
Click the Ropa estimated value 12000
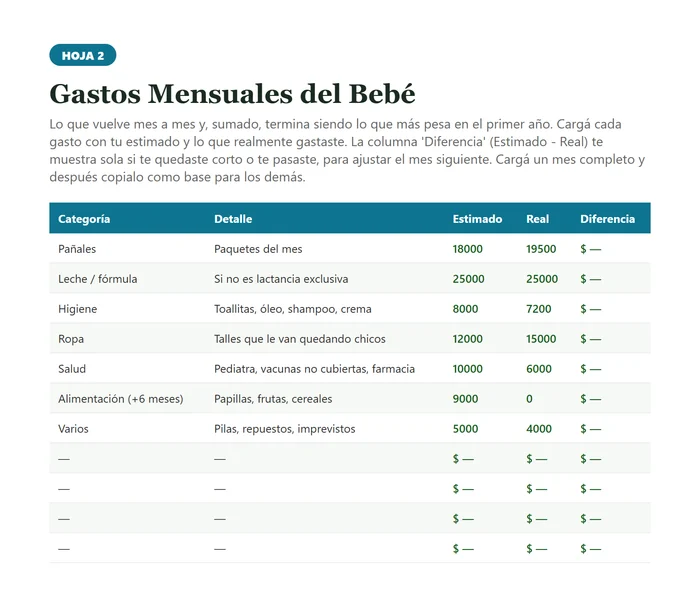[x=467, y=339]
